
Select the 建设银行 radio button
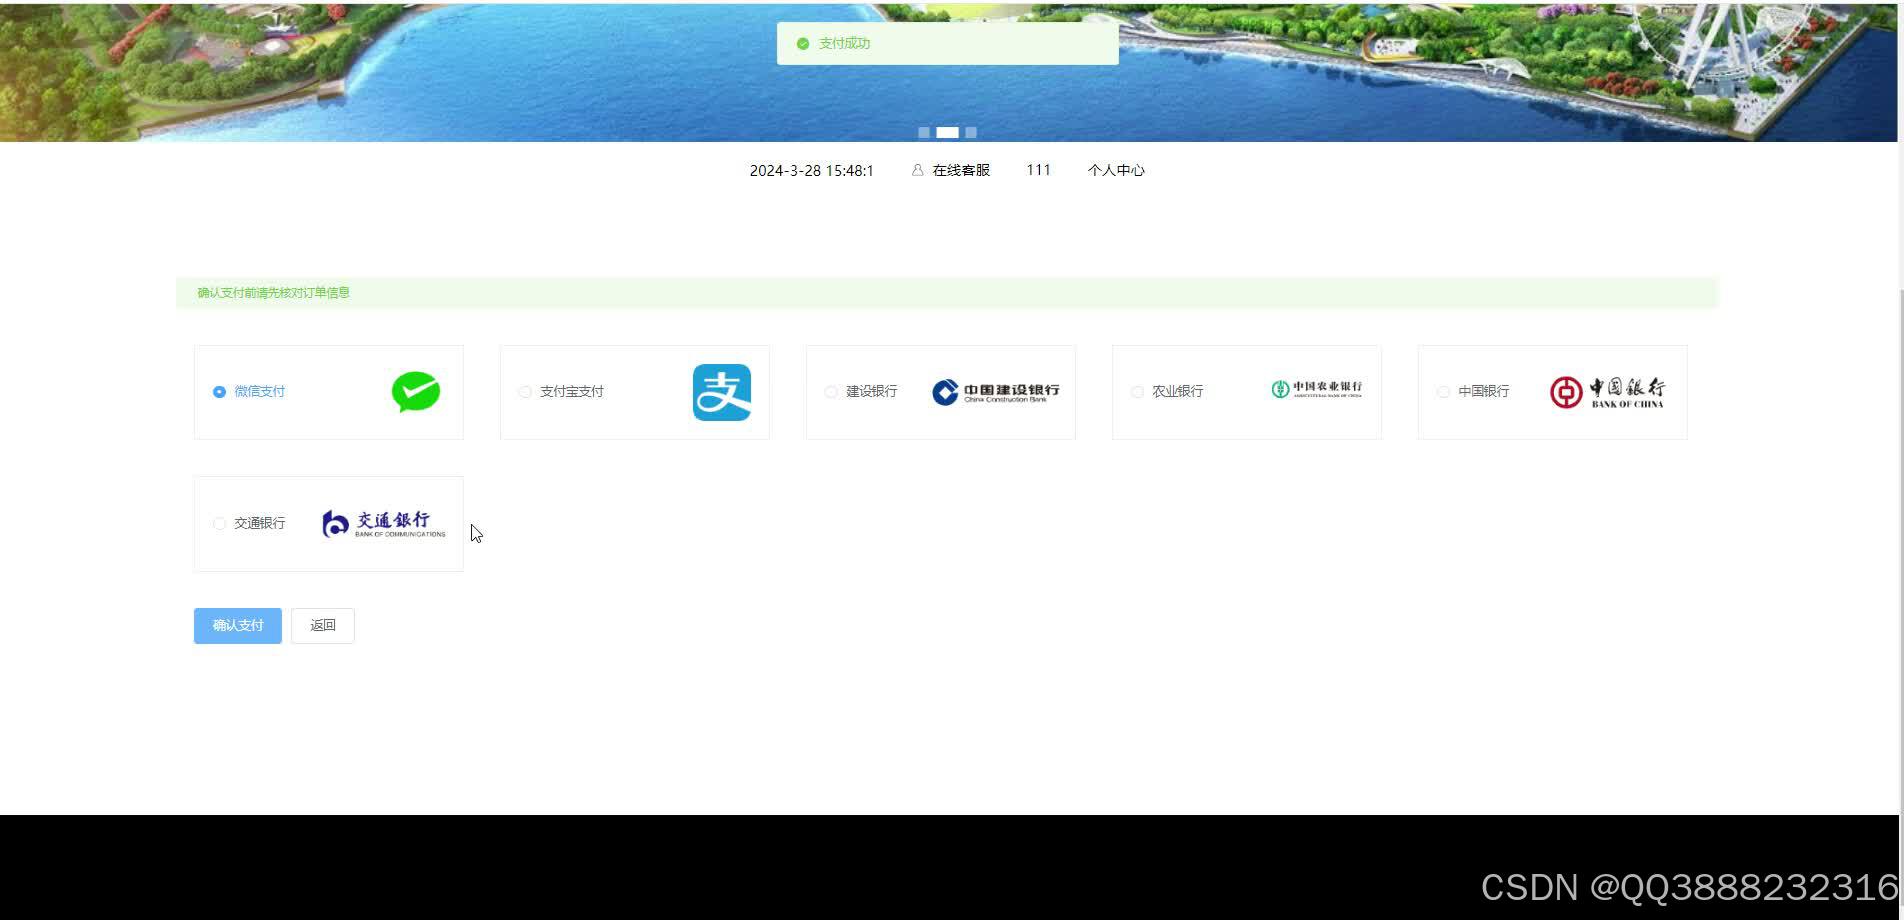tap(831, 392)
